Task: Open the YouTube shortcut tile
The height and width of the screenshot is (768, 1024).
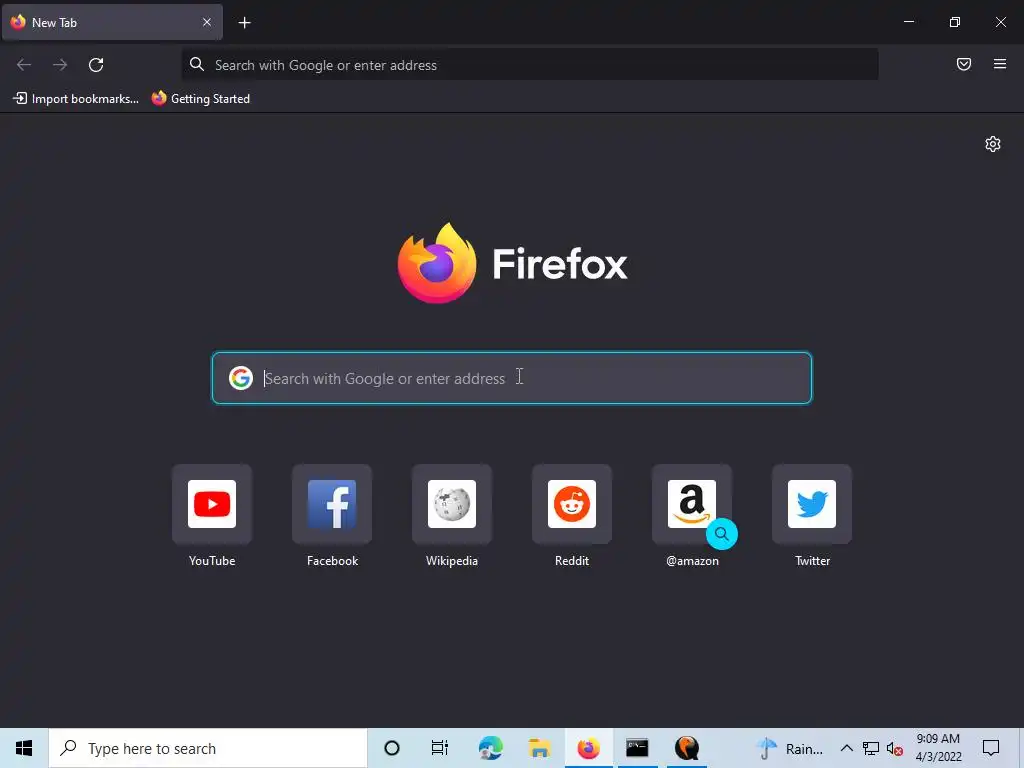Action: (x=212, y=504)
